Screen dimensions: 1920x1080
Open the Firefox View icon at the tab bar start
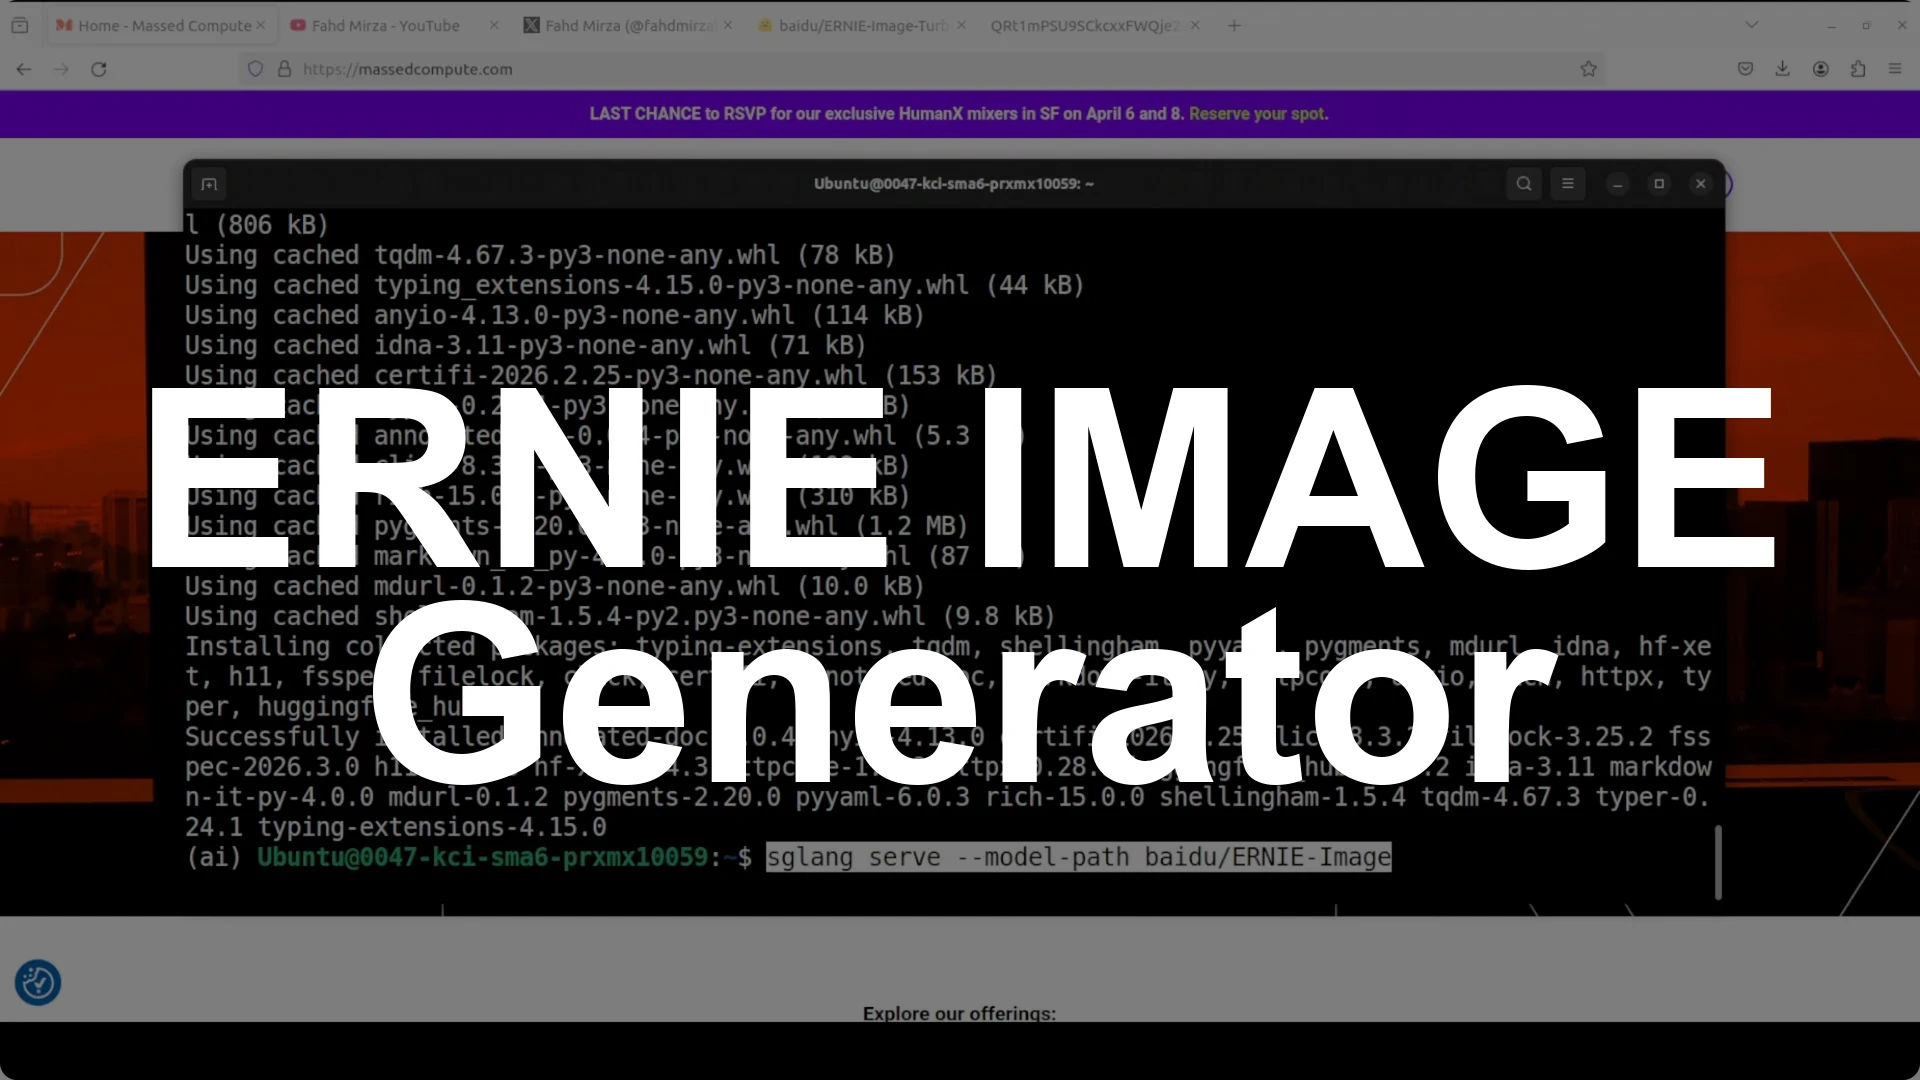[20, 25]
